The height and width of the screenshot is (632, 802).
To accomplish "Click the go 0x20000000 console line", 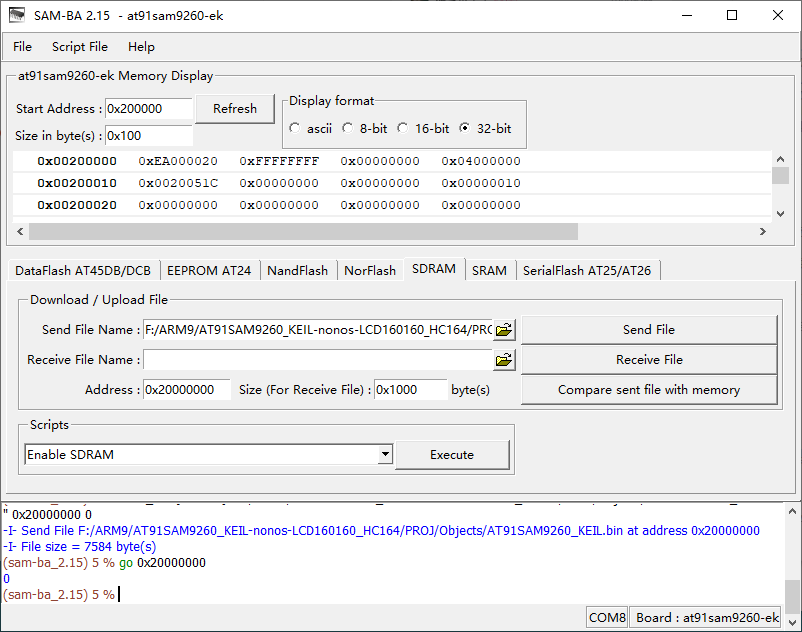I will [104, 563].
